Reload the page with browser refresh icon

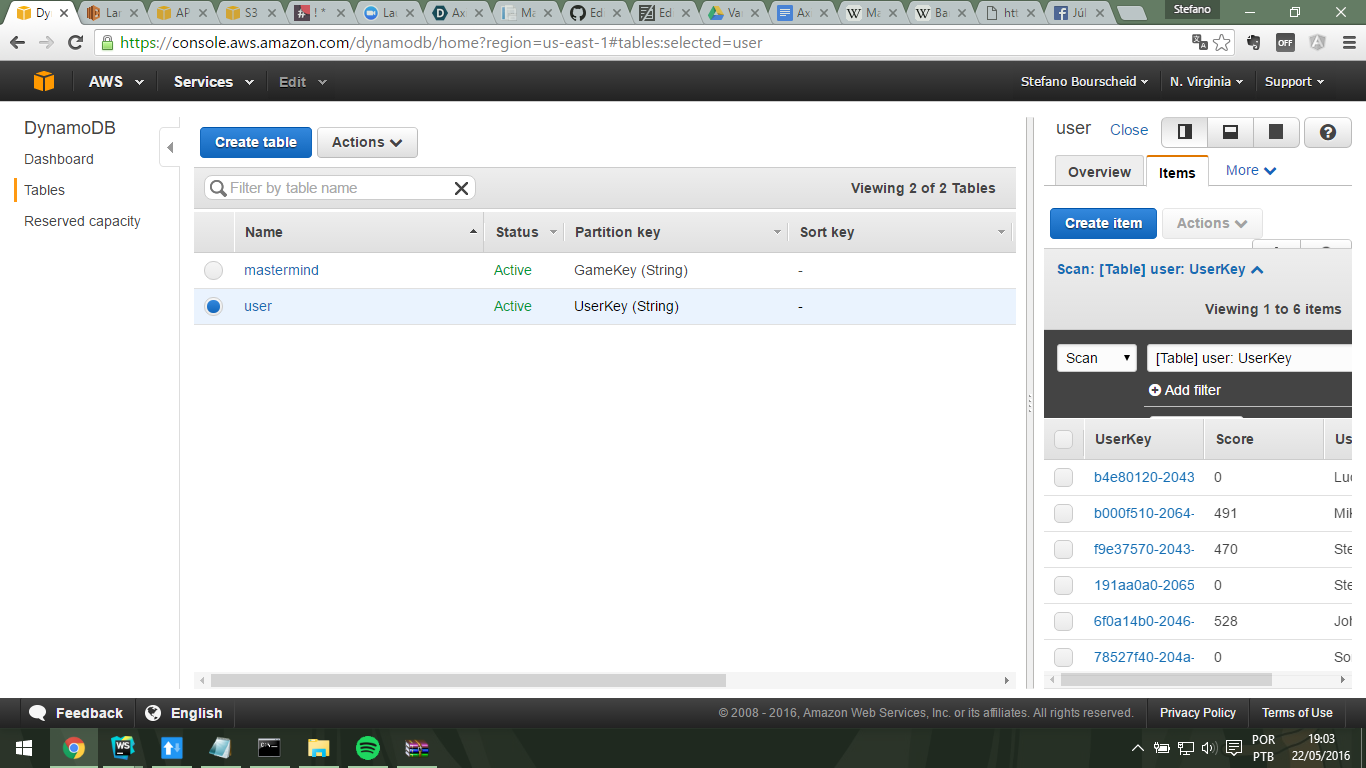click(75, 42)
